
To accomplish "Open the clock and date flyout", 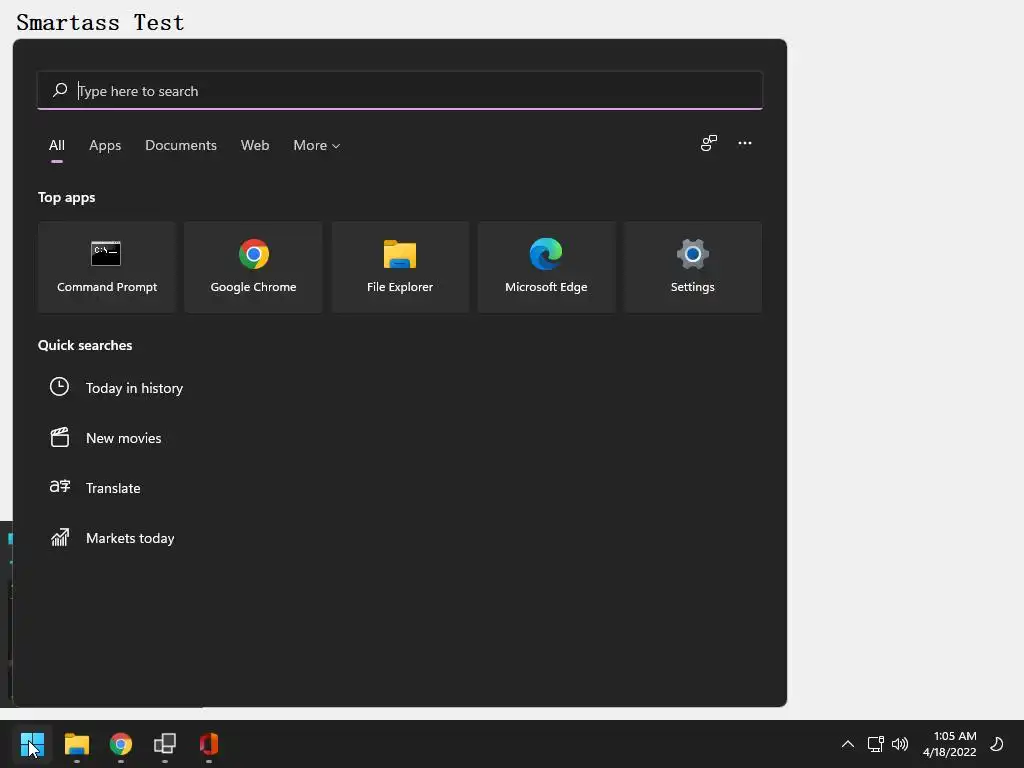I will (950, 744).
